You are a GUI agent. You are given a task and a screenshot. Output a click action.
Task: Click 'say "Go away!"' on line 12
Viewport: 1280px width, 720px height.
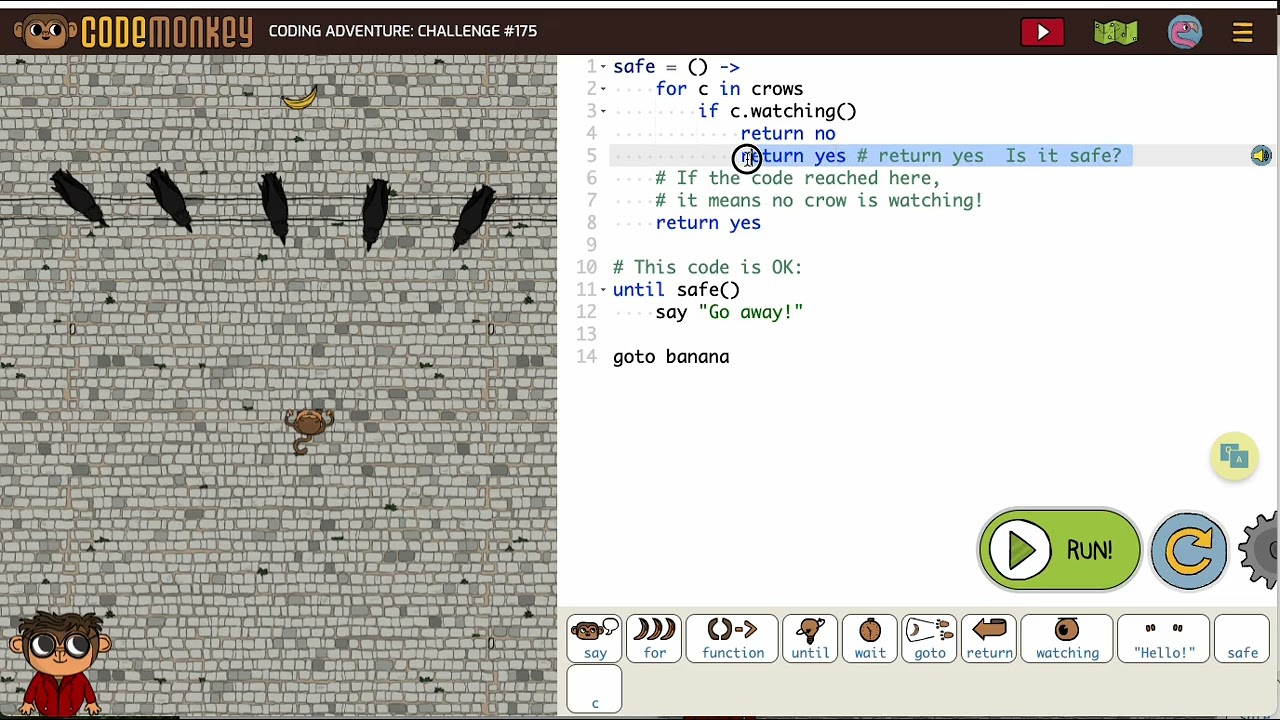point(729,312)
